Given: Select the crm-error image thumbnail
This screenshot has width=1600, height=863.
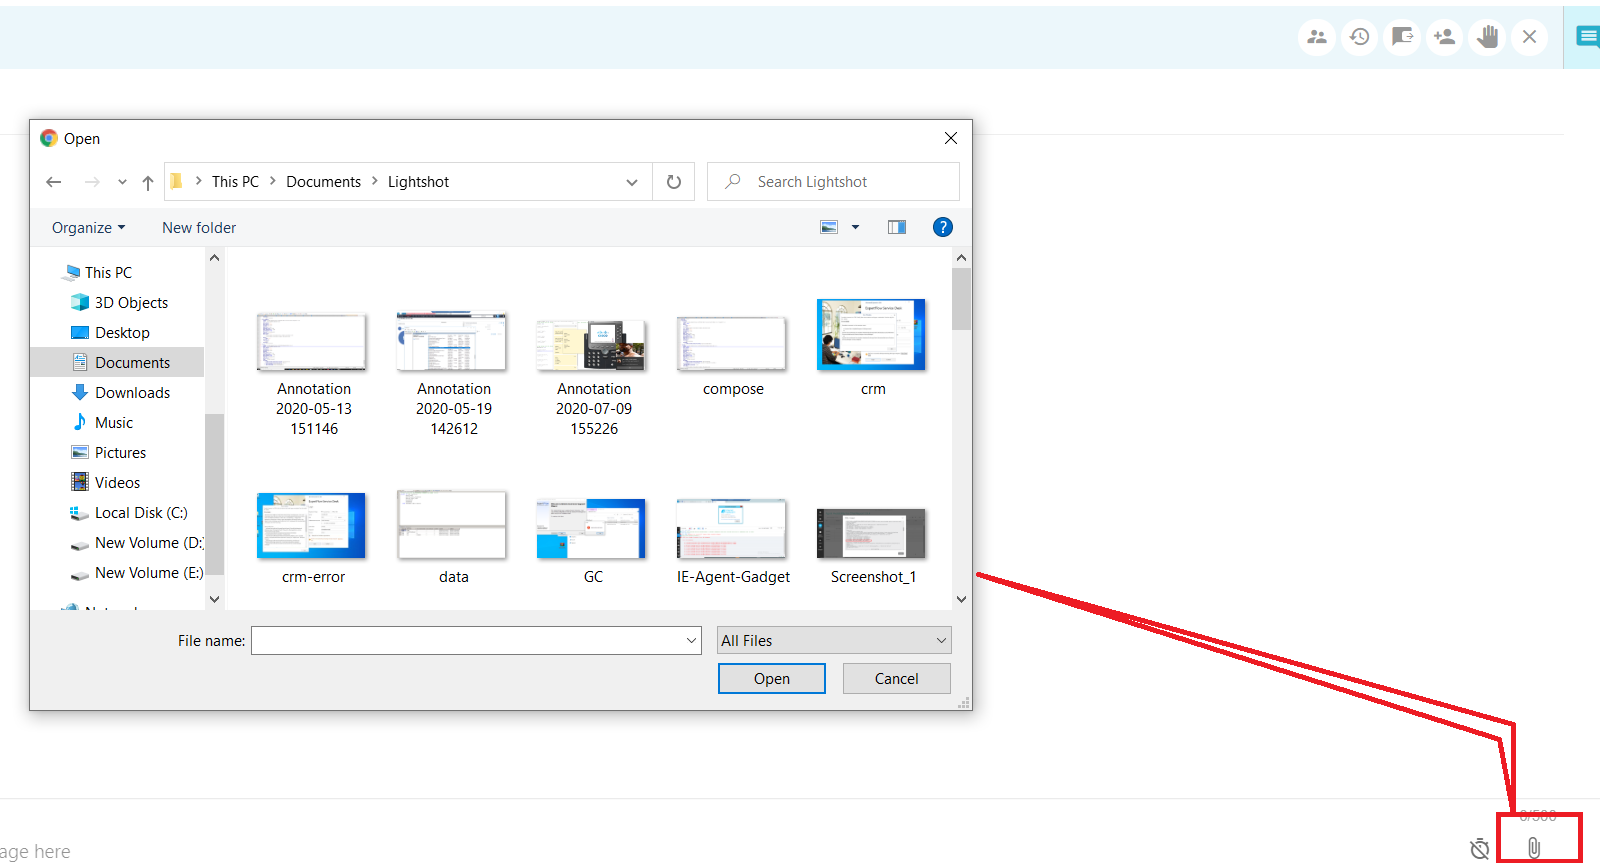Looking at the screenshot, I should pyautogui.click(x=312, y=527).
